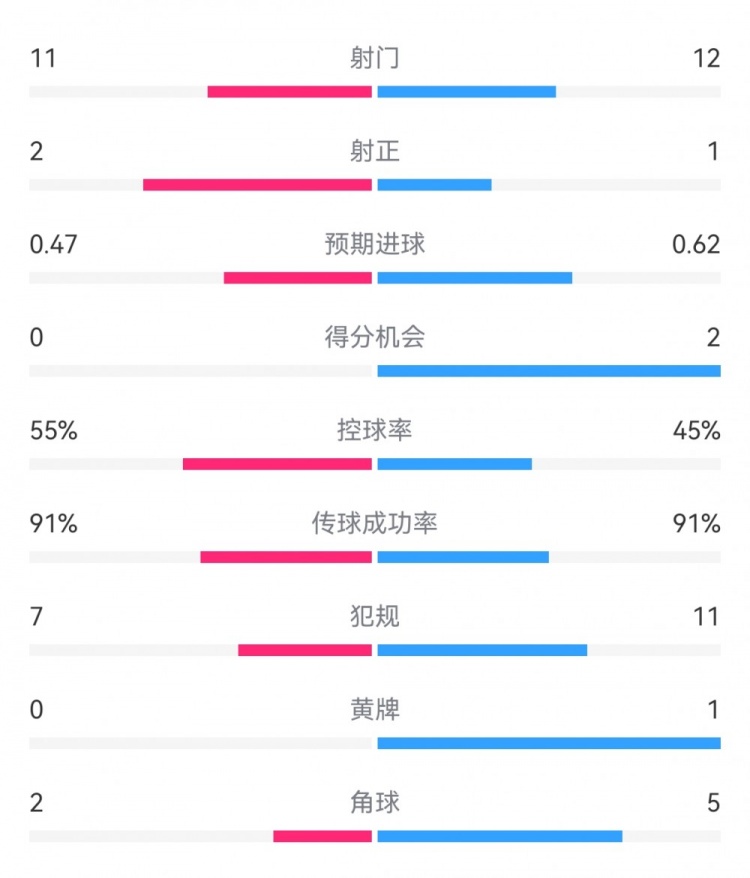Click the 45% possession value
Screen dimensions: 750x878
(x=697, y=430)
